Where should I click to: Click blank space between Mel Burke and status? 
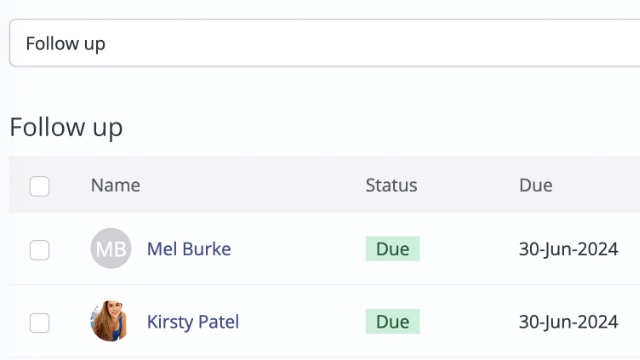pos(298,249)
